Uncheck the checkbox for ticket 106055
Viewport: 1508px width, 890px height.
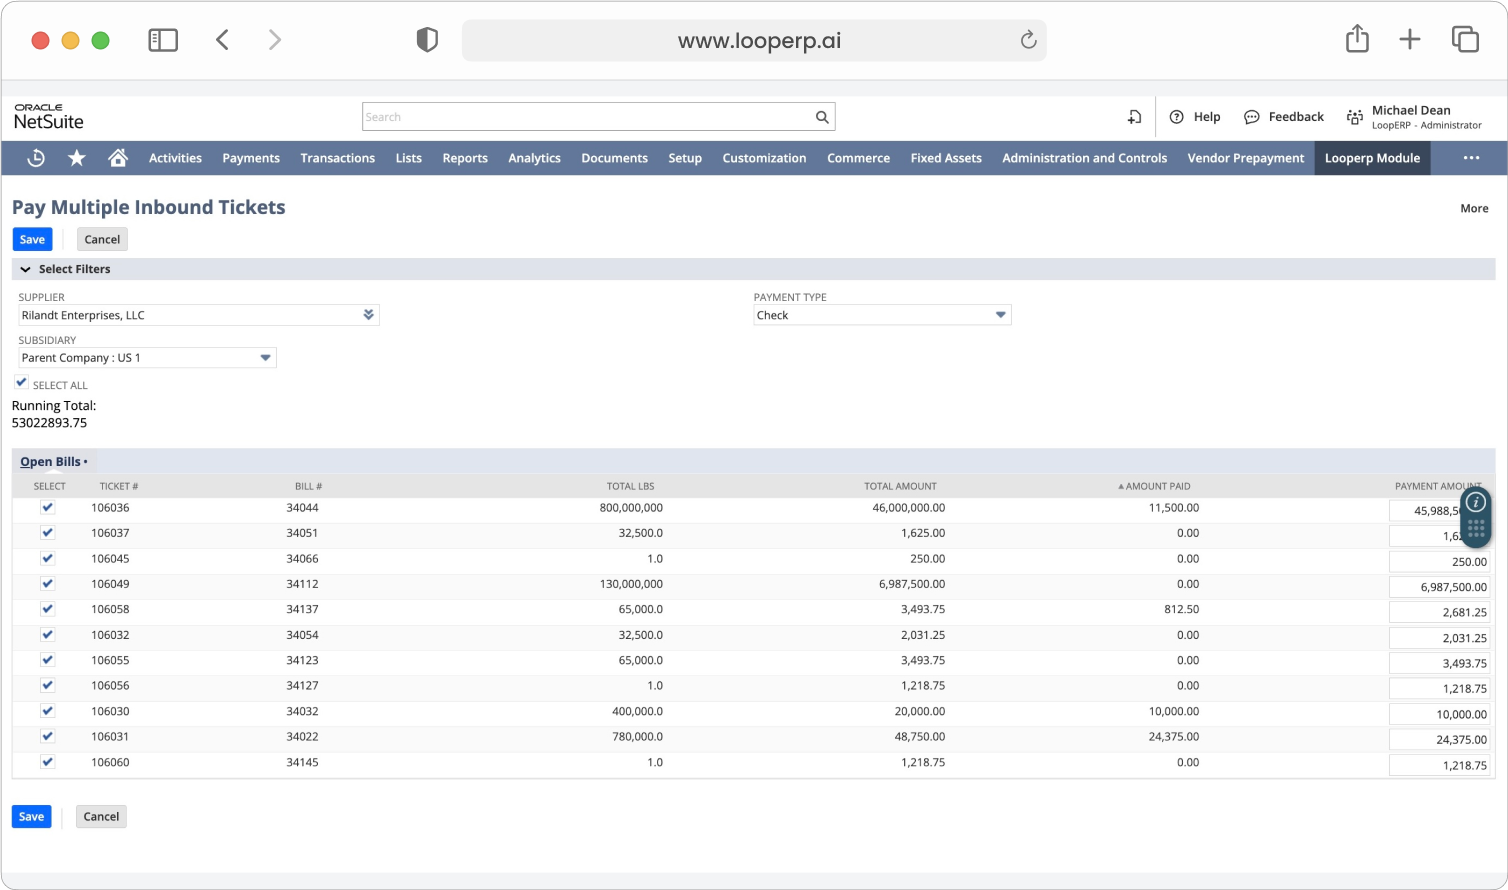[47, 660]
